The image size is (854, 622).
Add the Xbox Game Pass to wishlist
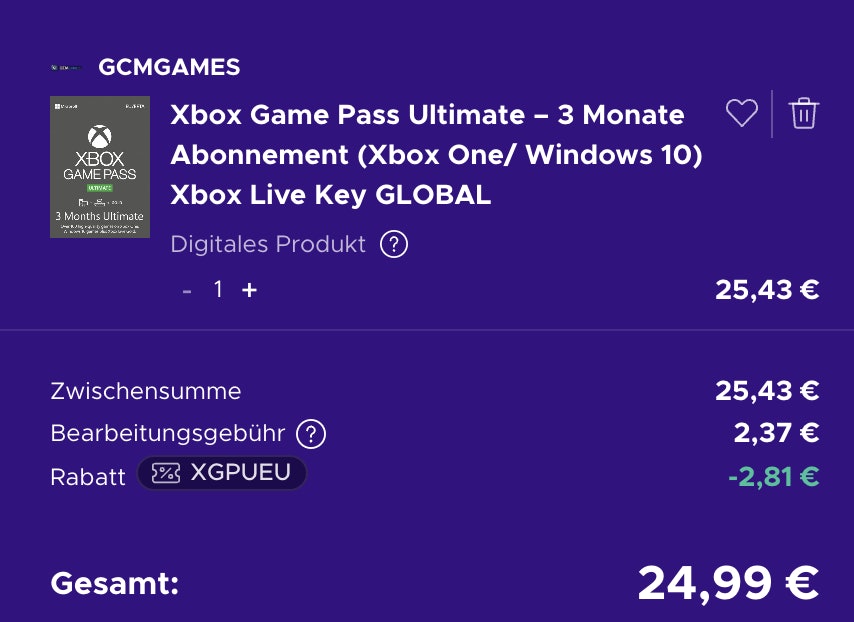coord(741,114)
